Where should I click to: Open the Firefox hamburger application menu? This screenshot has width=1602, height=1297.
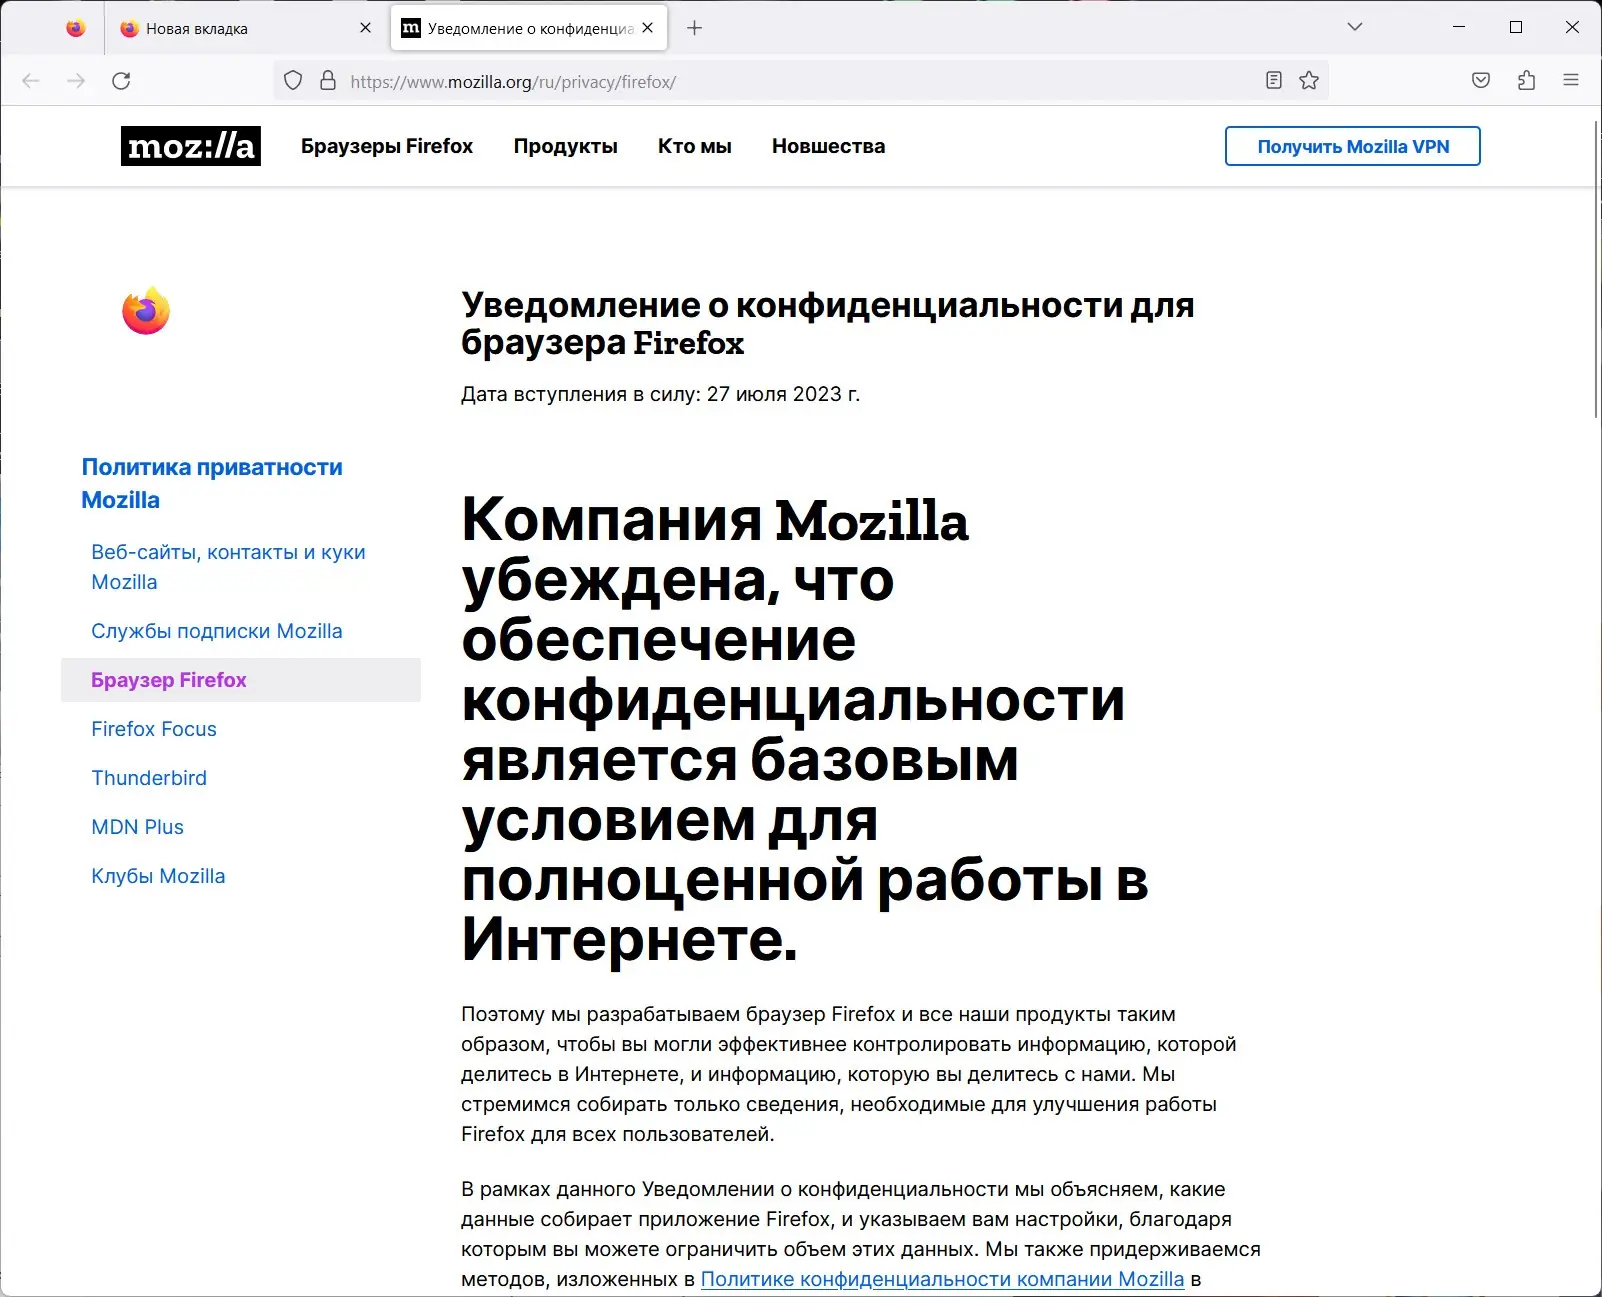click(1571, 81)
